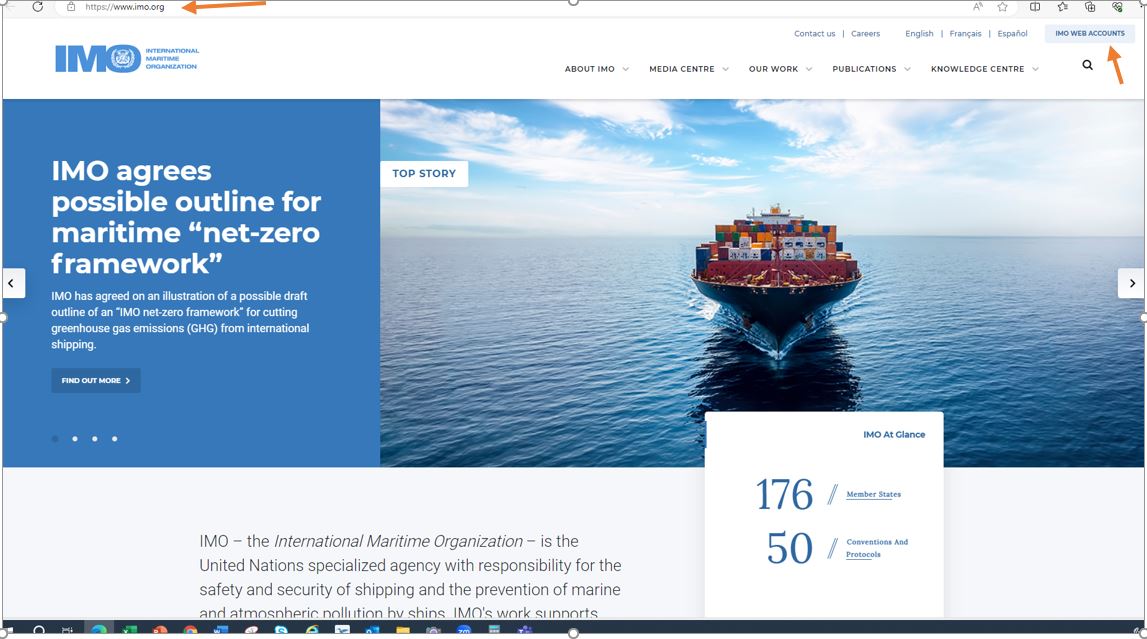Open Edge Collections
The image size is (1147, 639).
click(1090, 7)
